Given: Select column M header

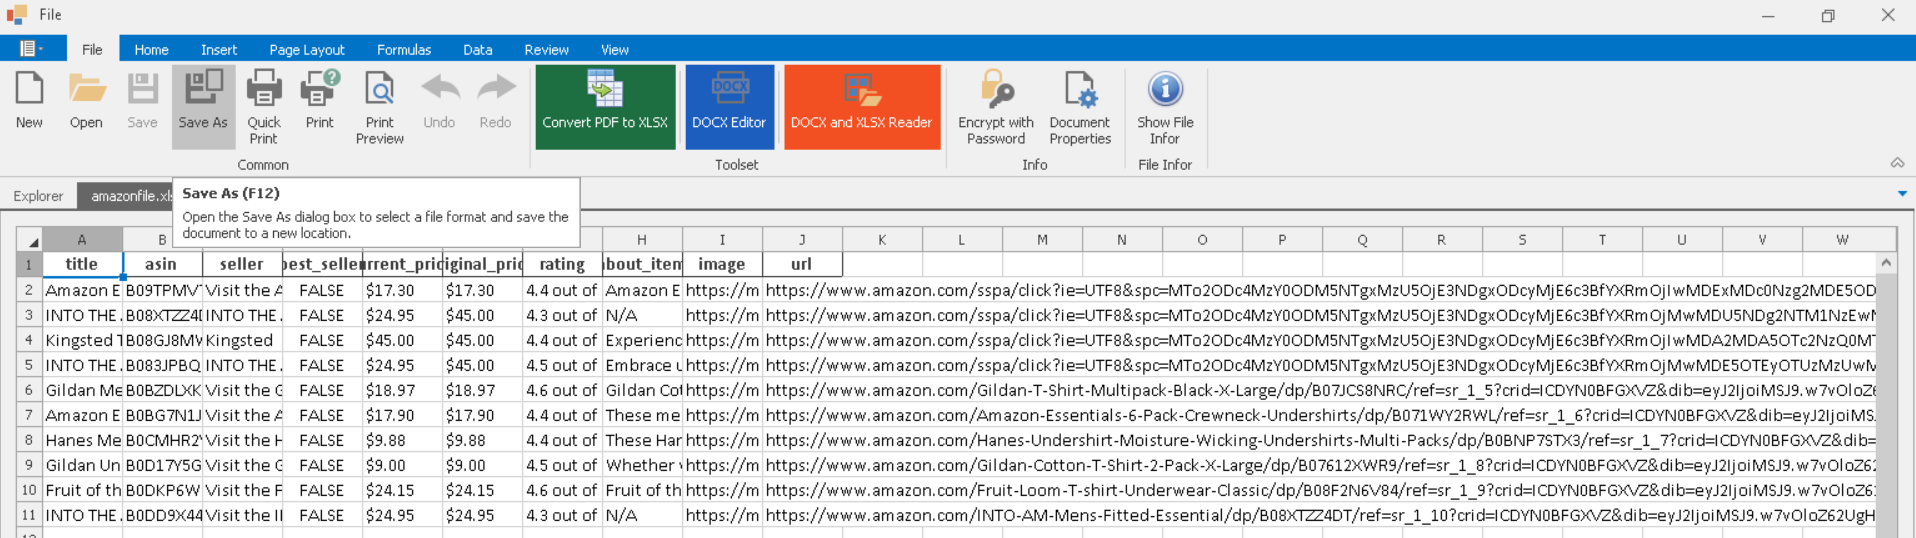Looking at the screenshot, I should pos(1042,240).
